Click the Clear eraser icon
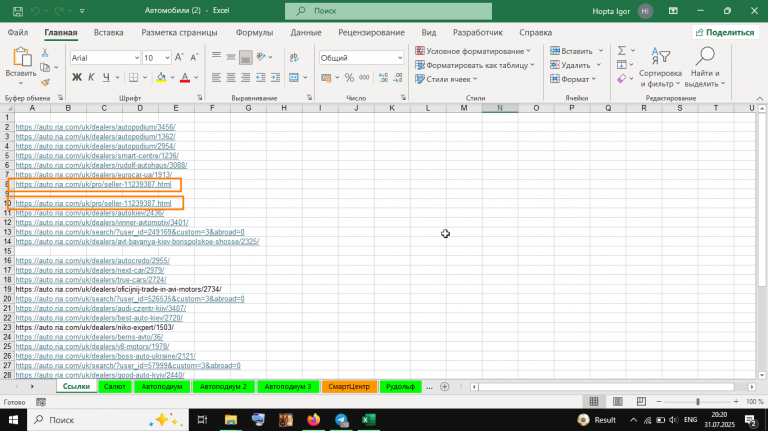Viewport: 768px width, 431px height. [x=622, y=78]
